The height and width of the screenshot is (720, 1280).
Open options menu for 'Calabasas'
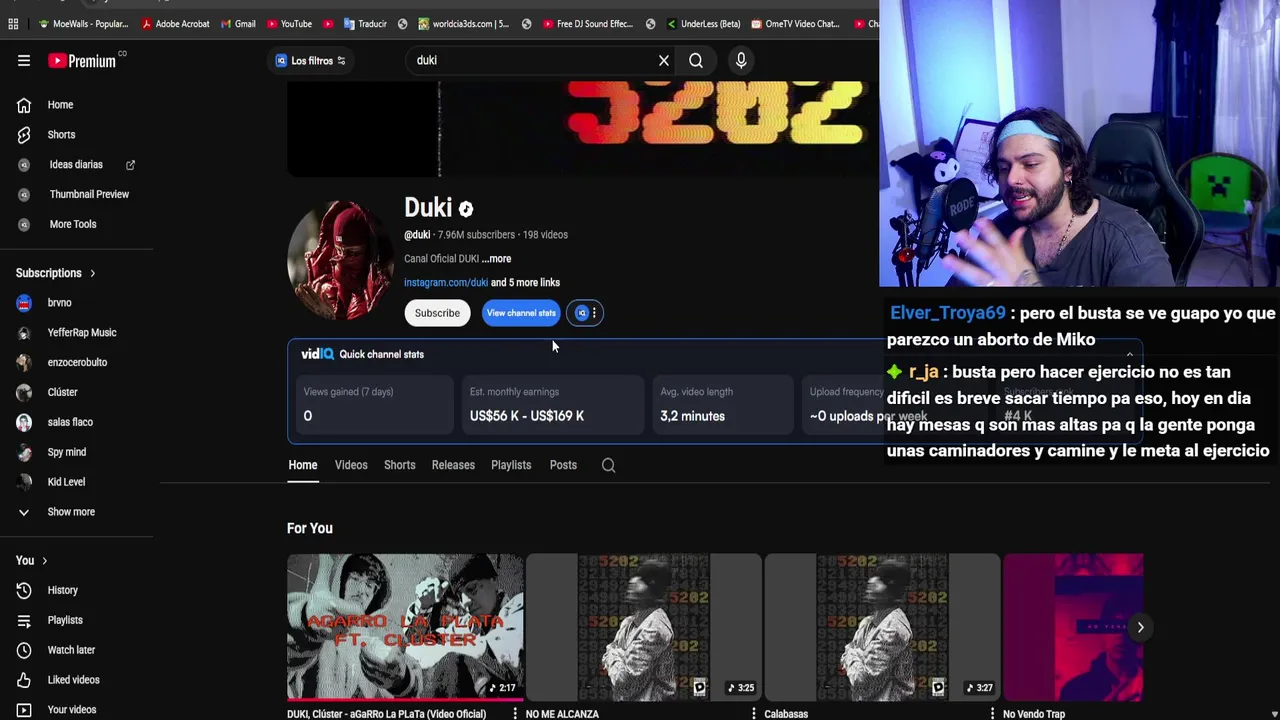(x=992, y=713)
